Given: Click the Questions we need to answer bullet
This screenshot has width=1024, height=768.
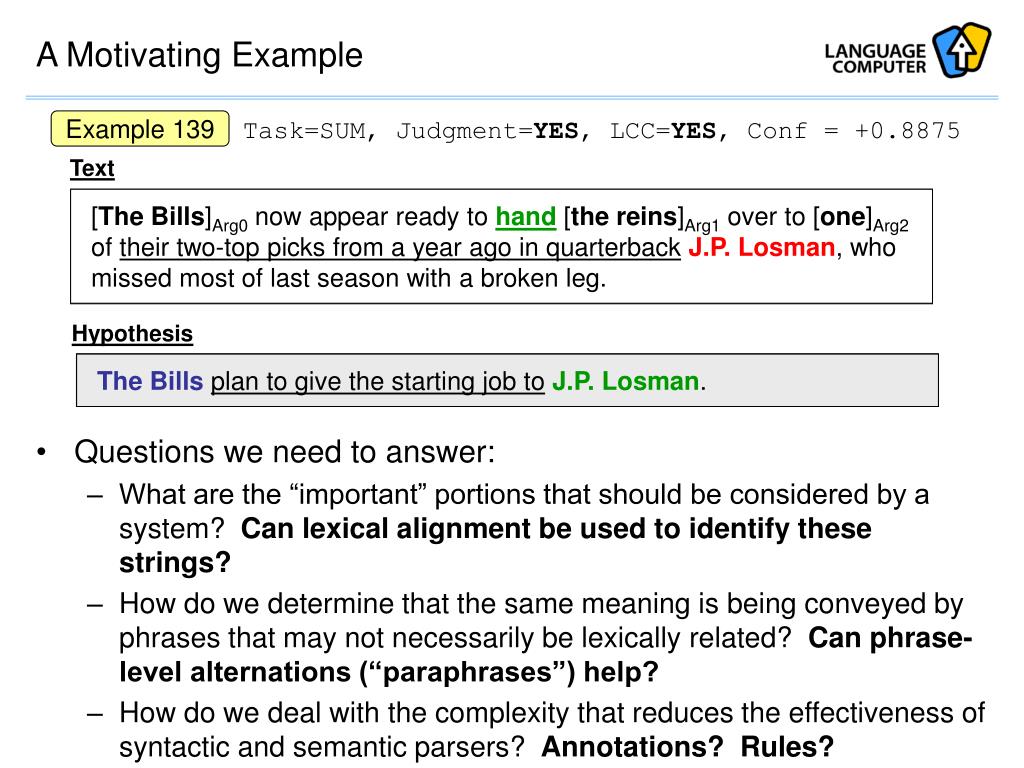Looking at the screenshot, I should tap(284, 452).
